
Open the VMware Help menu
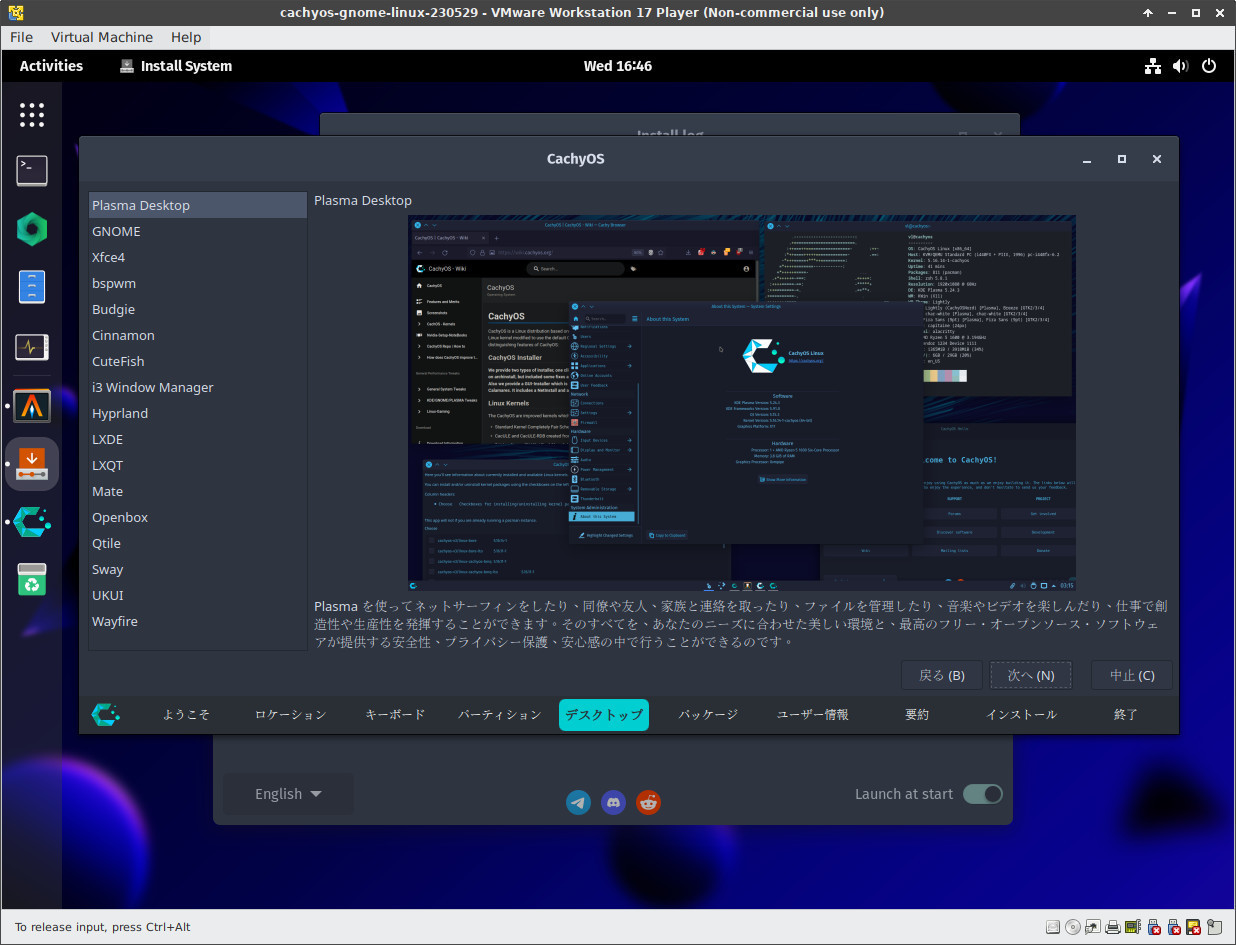pos(186,37)
